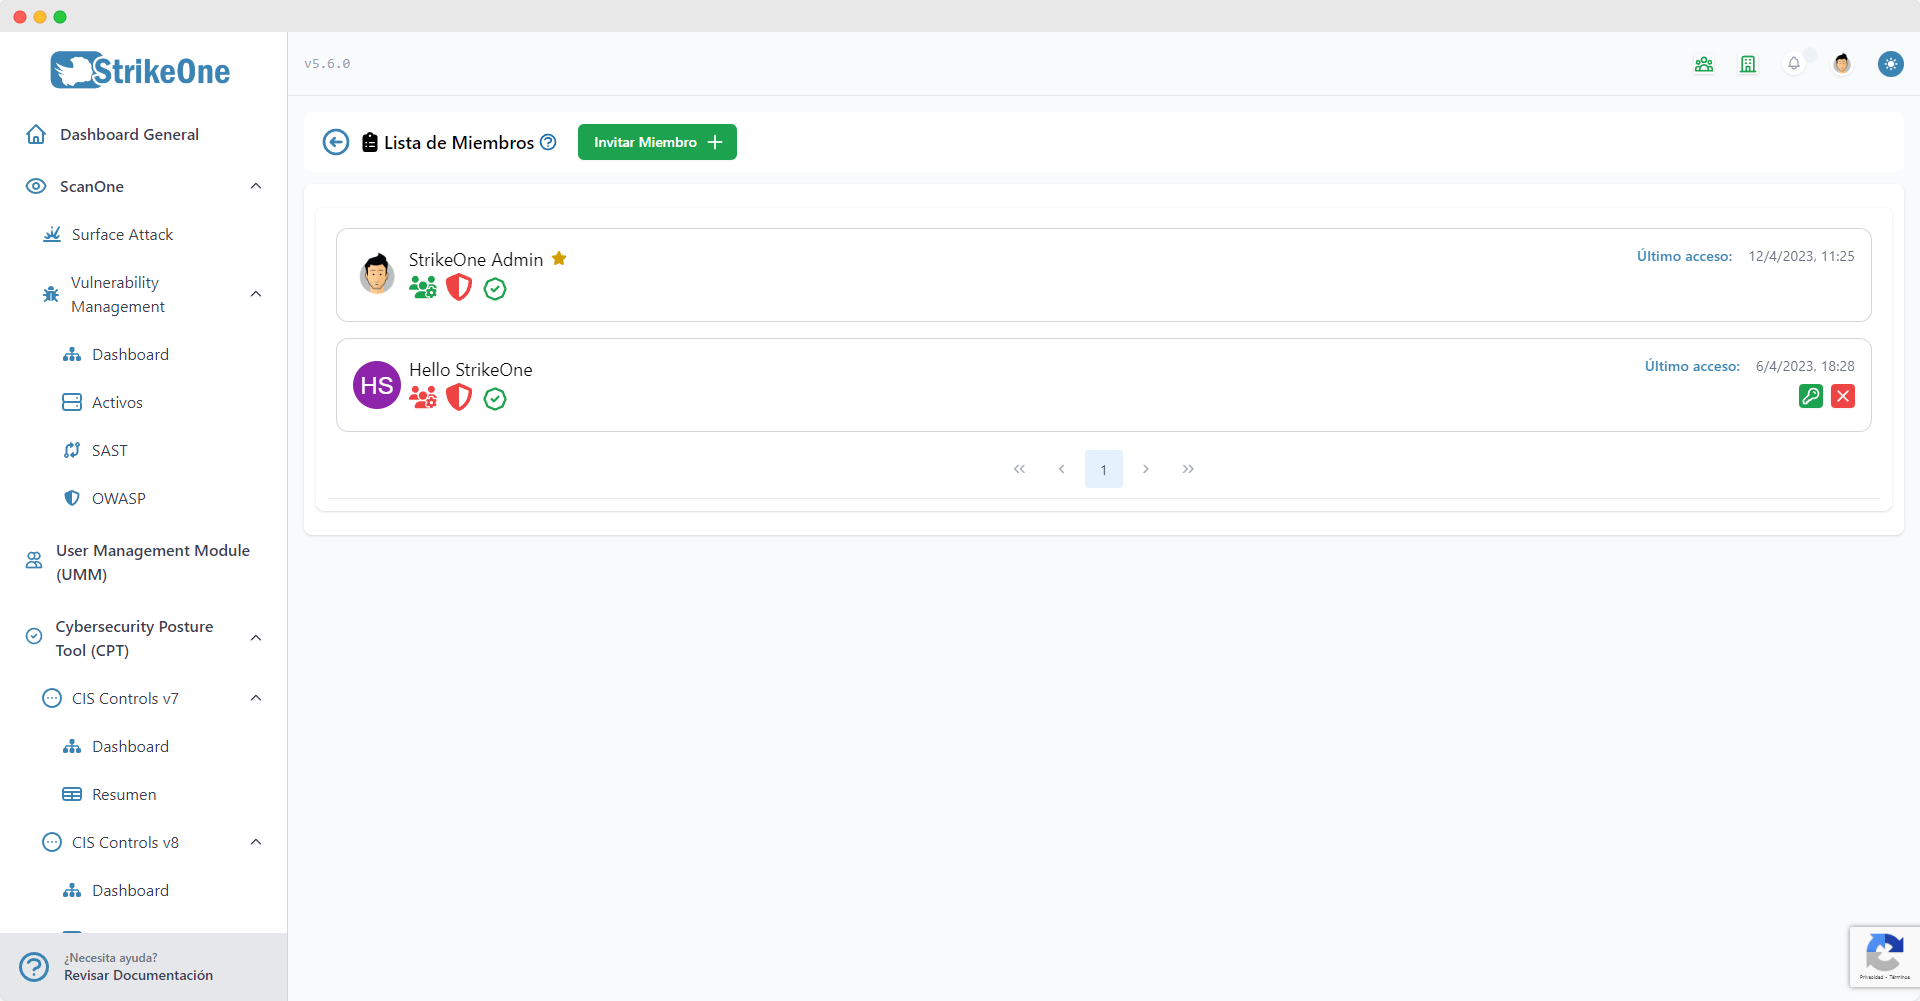Open the Dashboard under CIS Controls v7
Viewport: 1920px width, 1001px height.
tap(130, 746)
